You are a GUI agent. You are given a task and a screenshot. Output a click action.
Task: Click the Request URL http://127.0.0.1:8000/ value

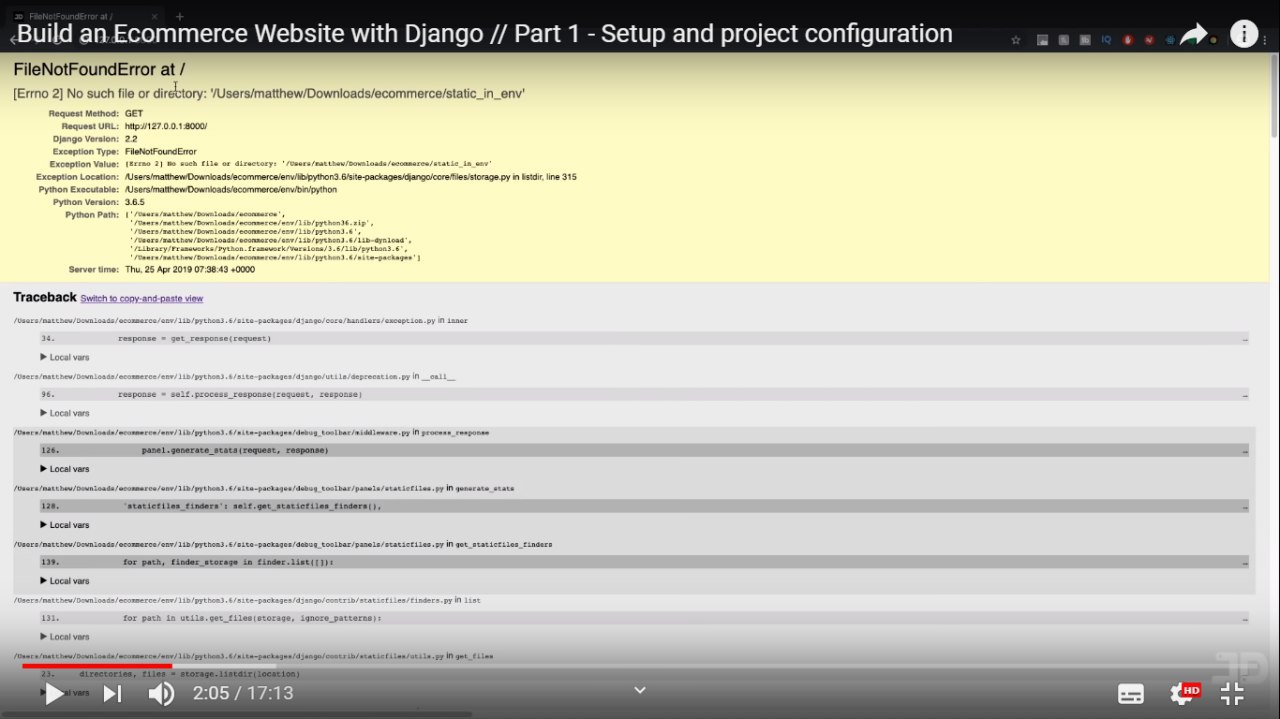(x=166, y=126)
